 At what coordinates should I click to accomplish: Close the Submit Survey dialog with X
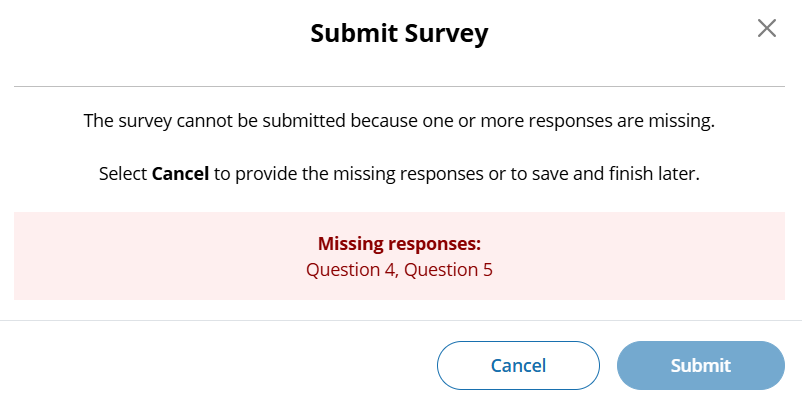pyautogui.click(x=767, y=28)
